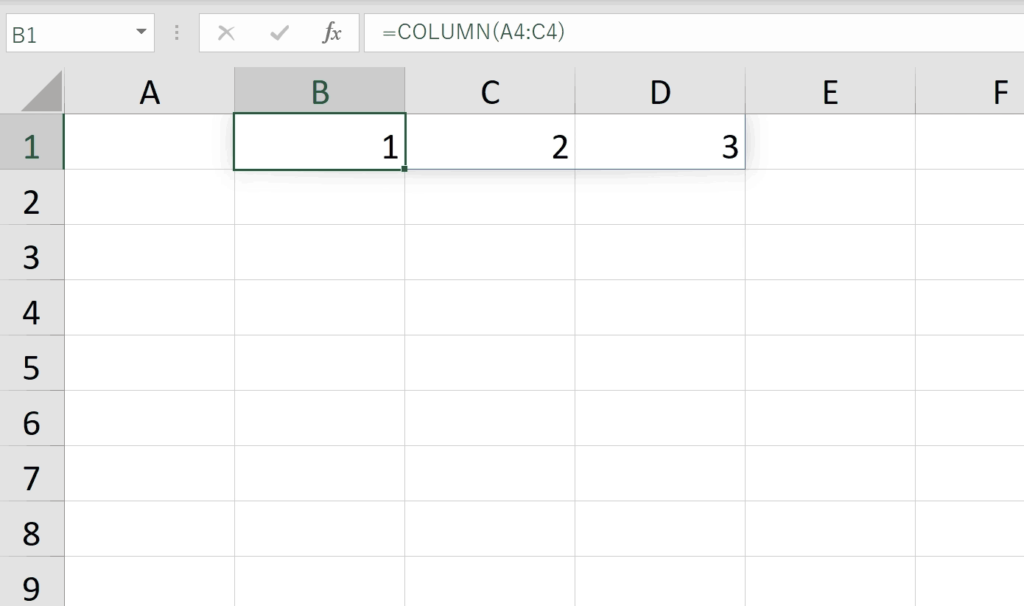Click the Enter checkmark formula icon
This screenshot has width=1024, height=606.
280,33
